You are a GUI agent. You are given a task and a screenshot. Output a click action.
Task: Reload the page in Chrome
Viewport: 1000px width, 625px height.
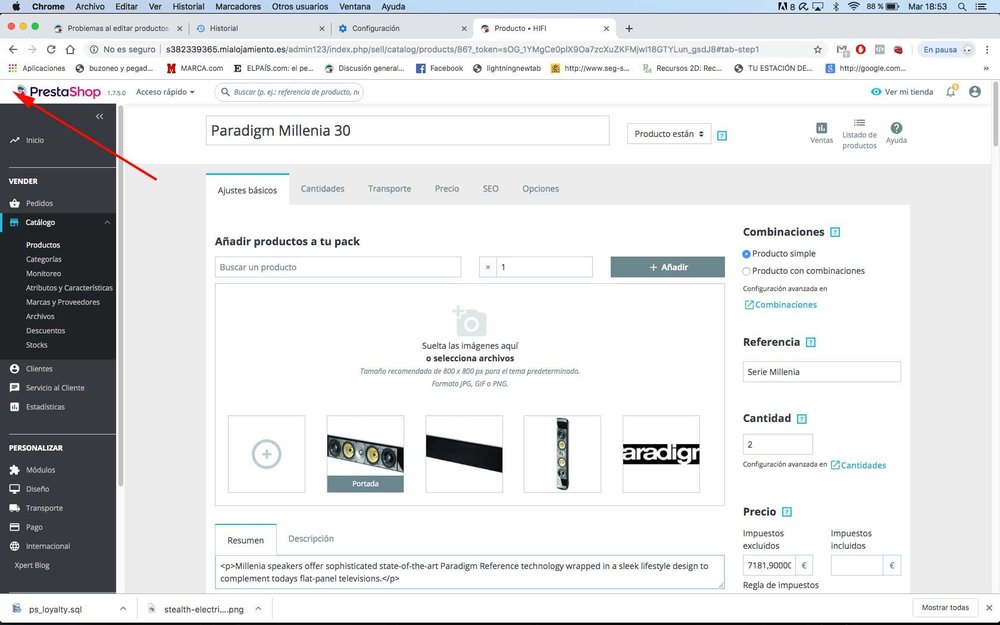tap(51, 49)
